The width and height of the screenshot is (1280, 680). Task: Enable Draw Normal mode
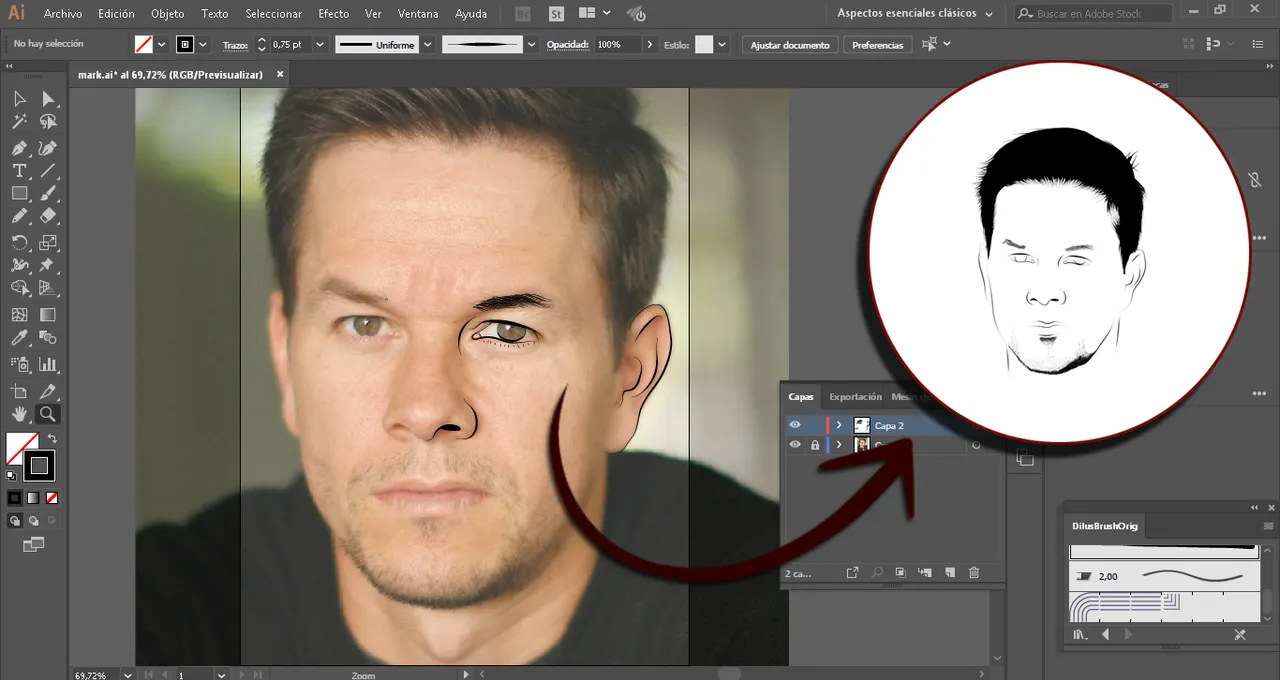click(x=15, y=521)
